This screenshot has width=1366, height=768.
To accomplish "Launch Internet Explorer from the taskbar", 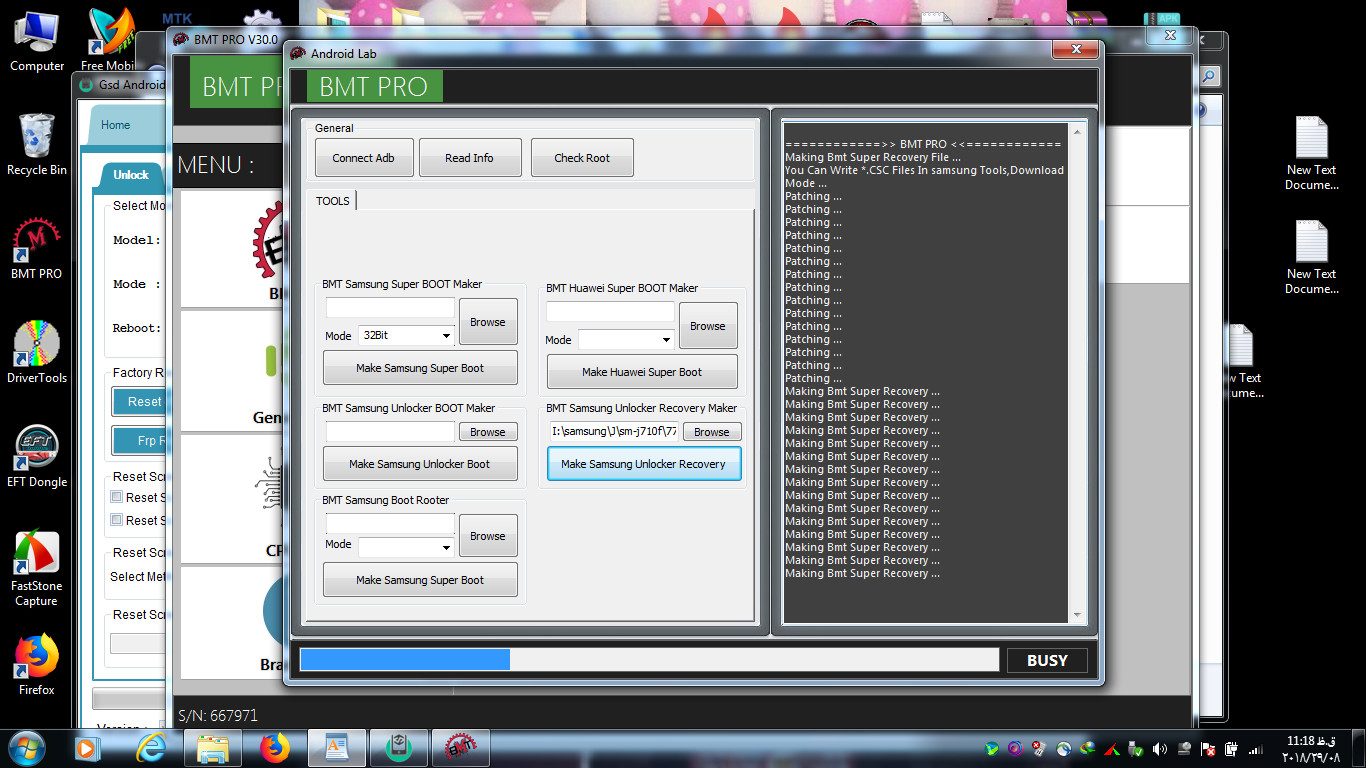I will pos(151,747).
